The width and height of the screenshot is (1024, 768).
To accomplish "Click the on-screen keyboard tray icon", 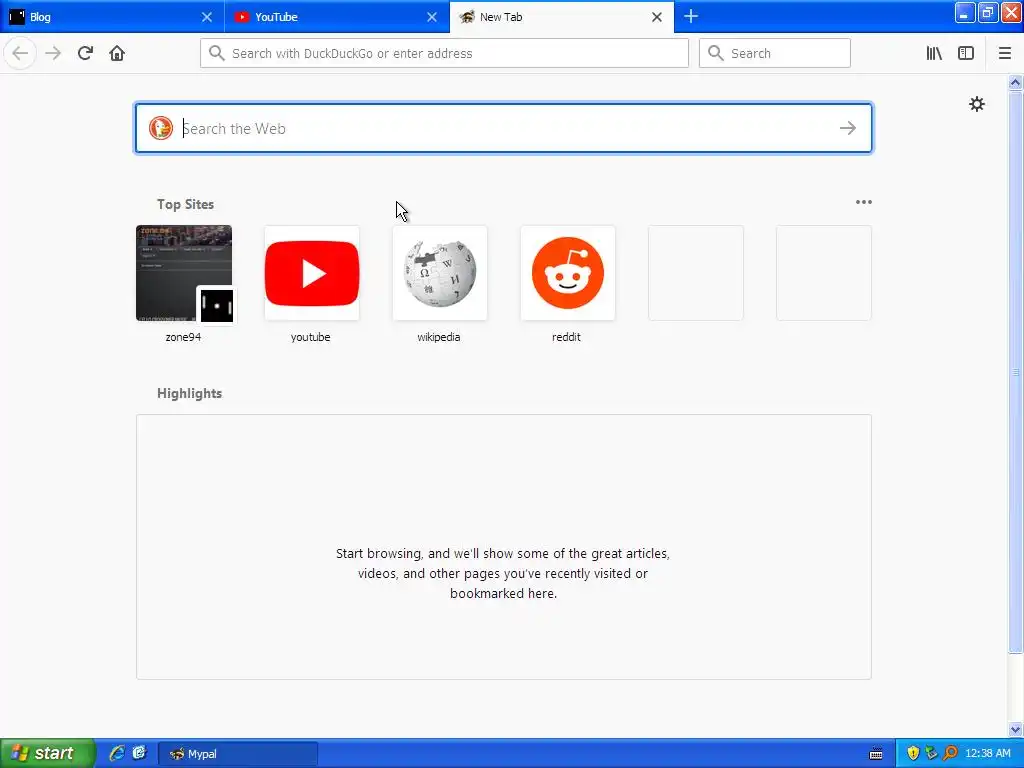I will (x=876, y=754).
